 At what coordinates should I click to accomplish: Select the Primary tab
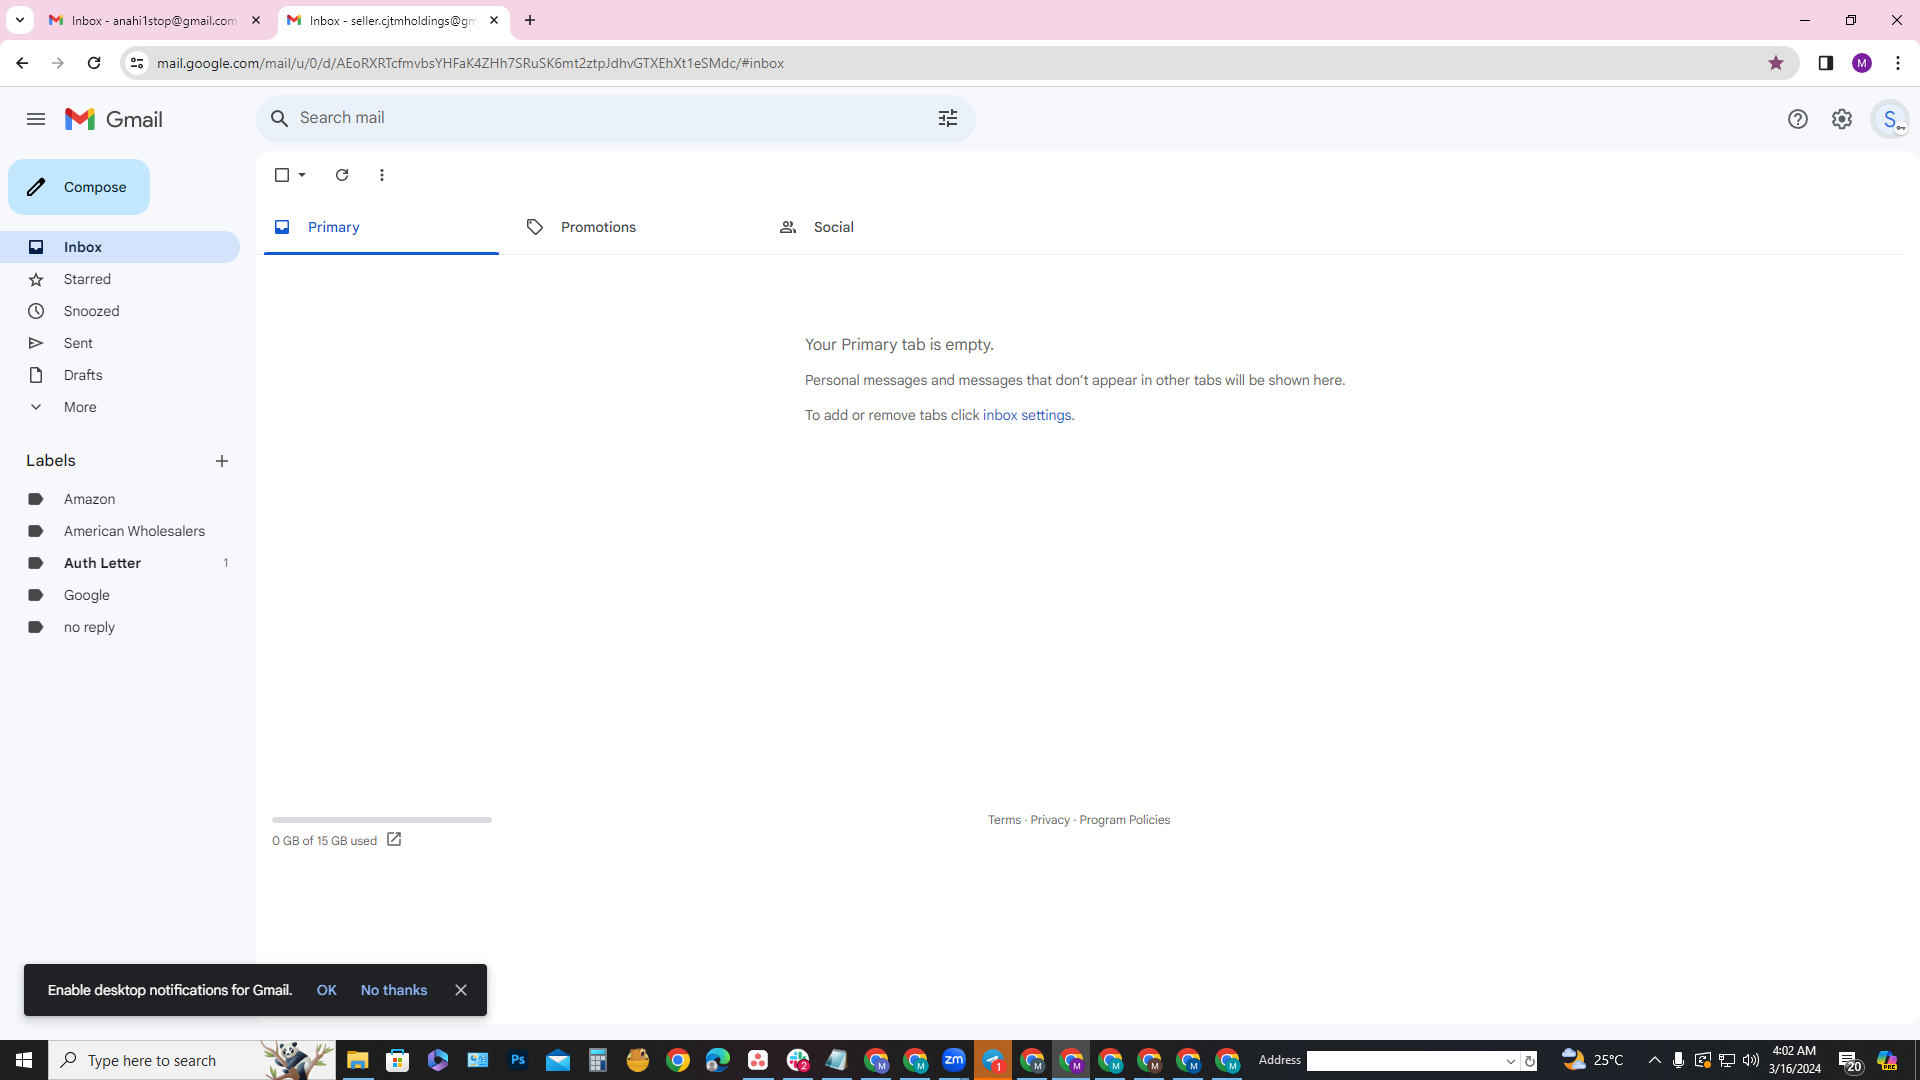coord(381,227)
